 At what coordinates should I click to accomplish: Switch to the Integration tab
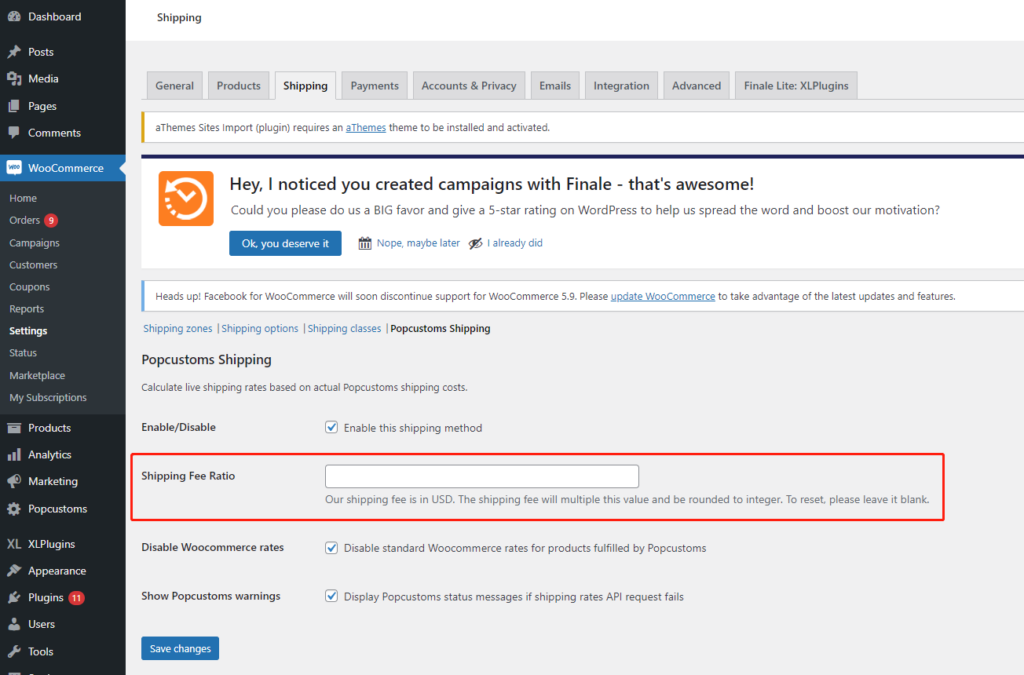[x=621, y=86]
